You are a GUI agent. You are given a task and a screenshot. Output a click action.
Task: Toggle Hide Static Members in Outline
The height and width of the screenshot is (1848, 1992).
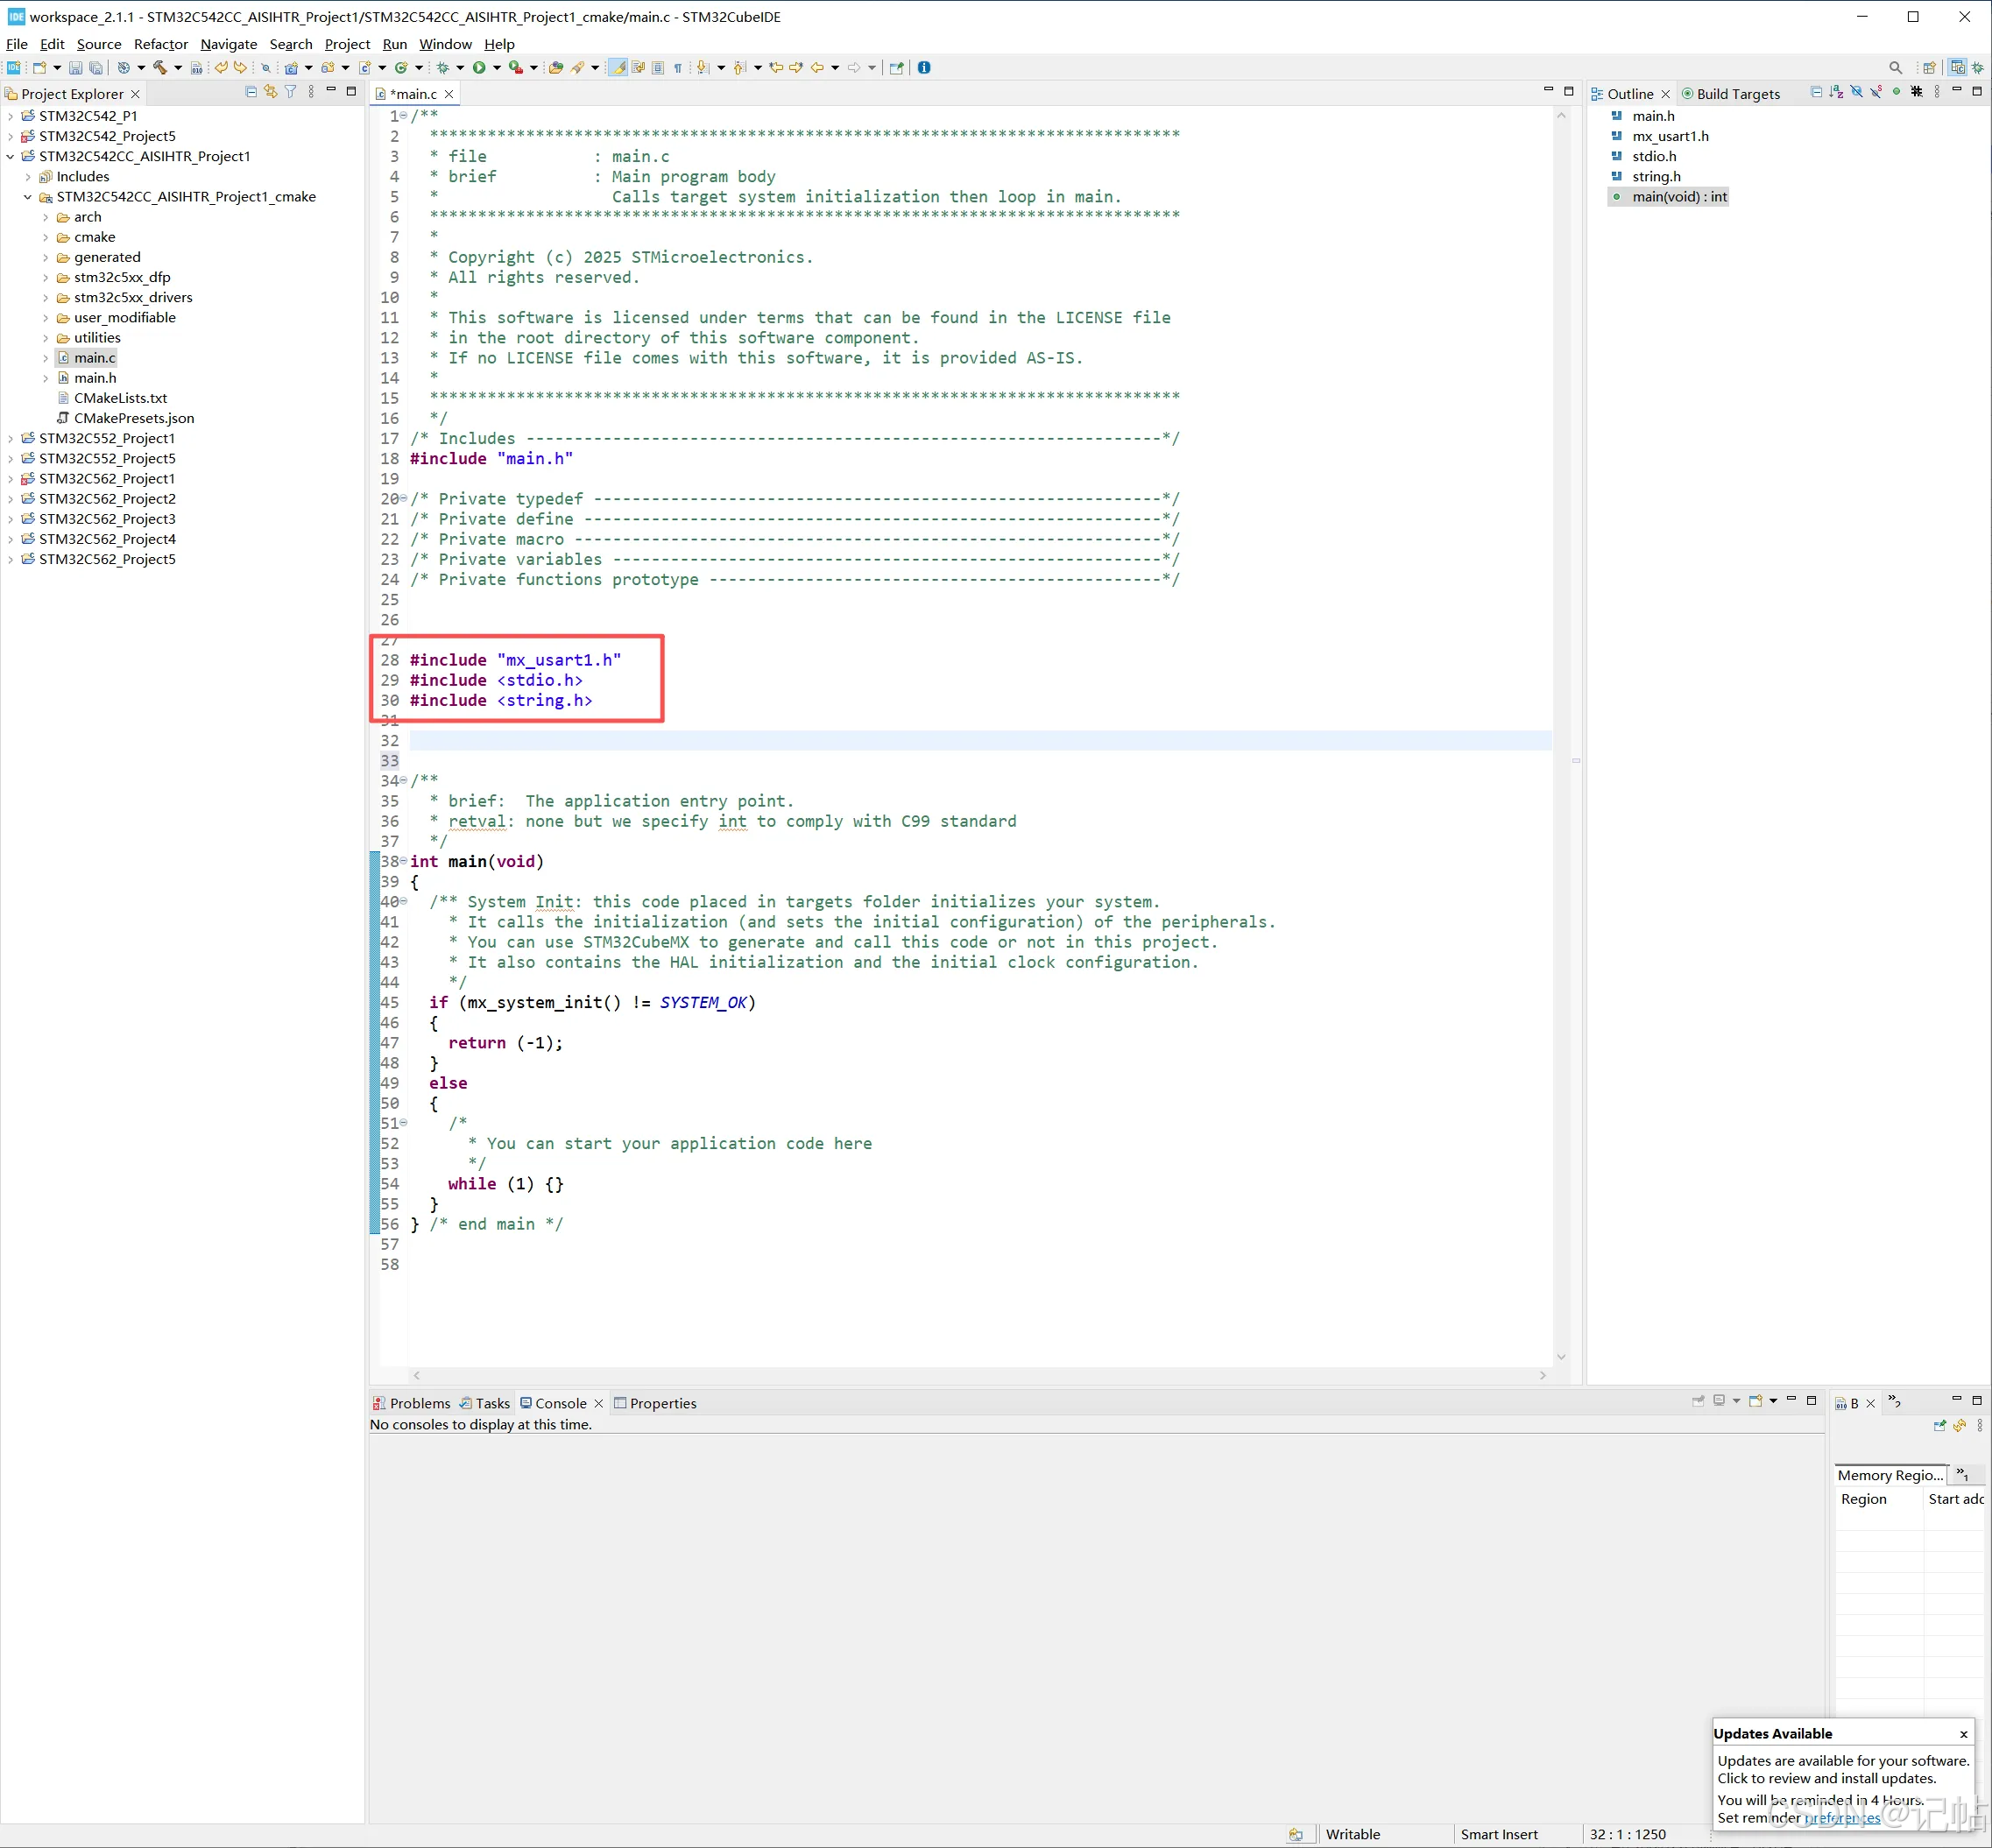[1876, 92]
